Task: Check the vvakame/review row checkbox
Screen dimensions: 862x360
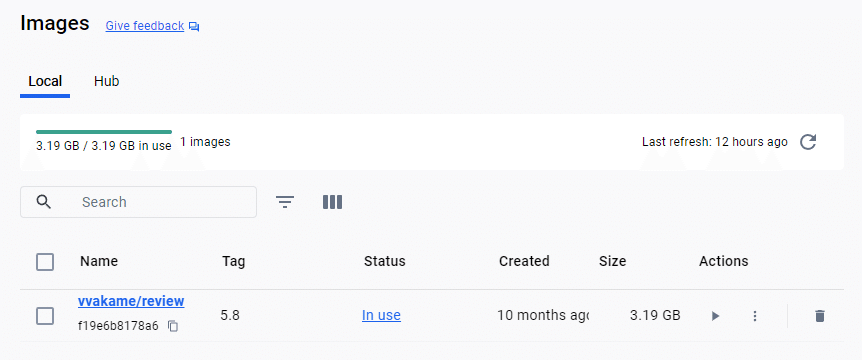Action: [45, 316]
